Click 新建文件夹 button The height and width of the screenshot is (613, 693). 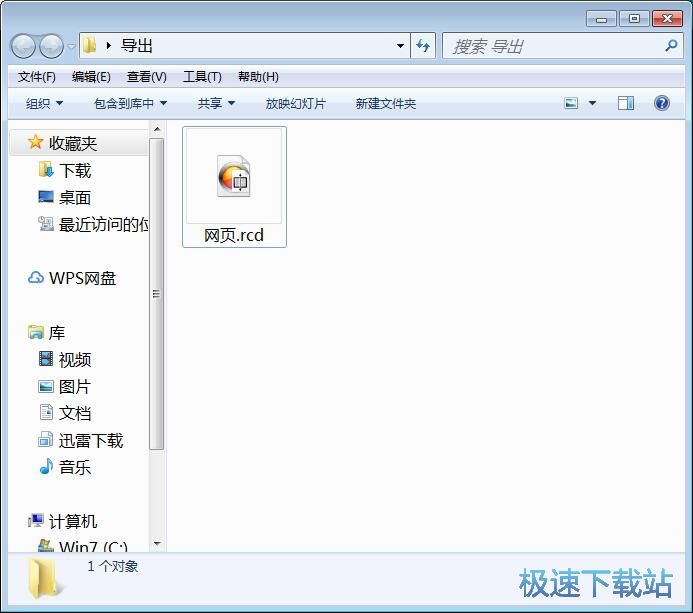(386, 103)
